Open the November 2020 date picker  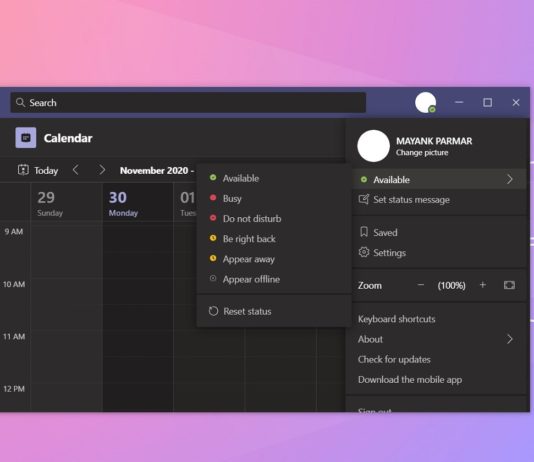157,170
